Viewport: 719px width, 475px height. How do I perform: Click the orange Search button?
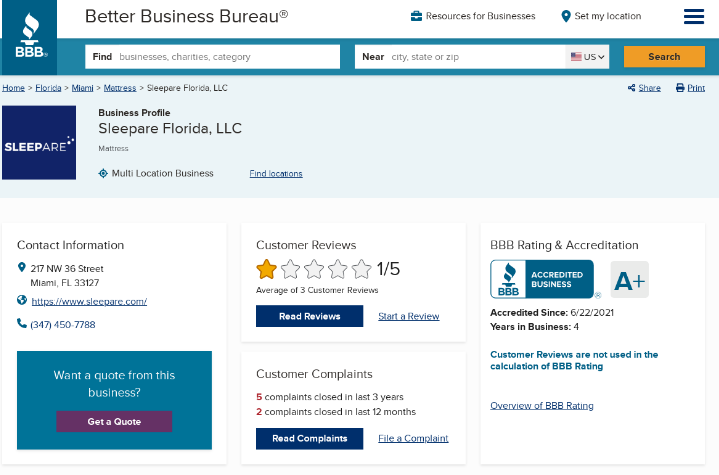coord(664,57)
